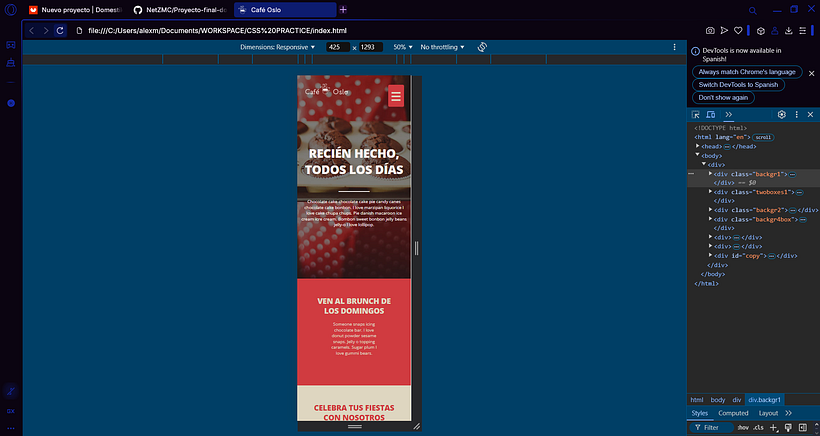The width and height of the screenshot is (820, 436).
Task: Toggle element classes with .cls button
Action: click(x=758, y=428)
